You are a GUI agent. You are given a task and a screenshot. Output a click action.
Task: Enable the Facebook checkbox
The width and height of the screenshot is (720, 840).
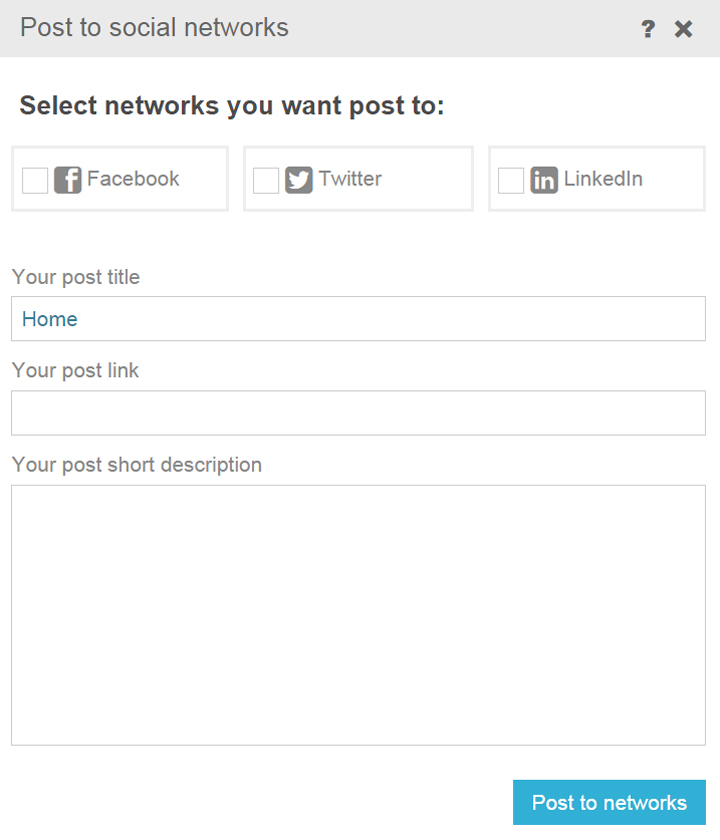click(x=35, y=180)
